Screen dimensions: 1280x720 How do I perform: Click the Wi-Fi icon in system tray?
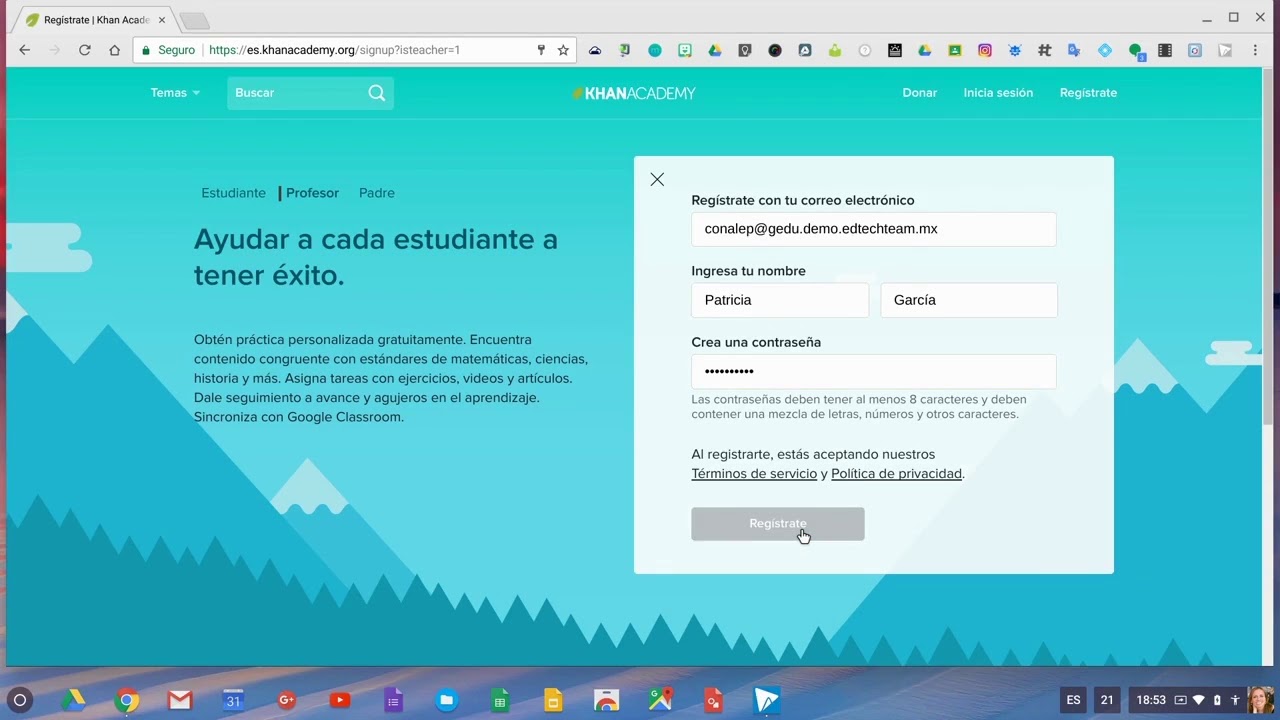click(1199, 700)
